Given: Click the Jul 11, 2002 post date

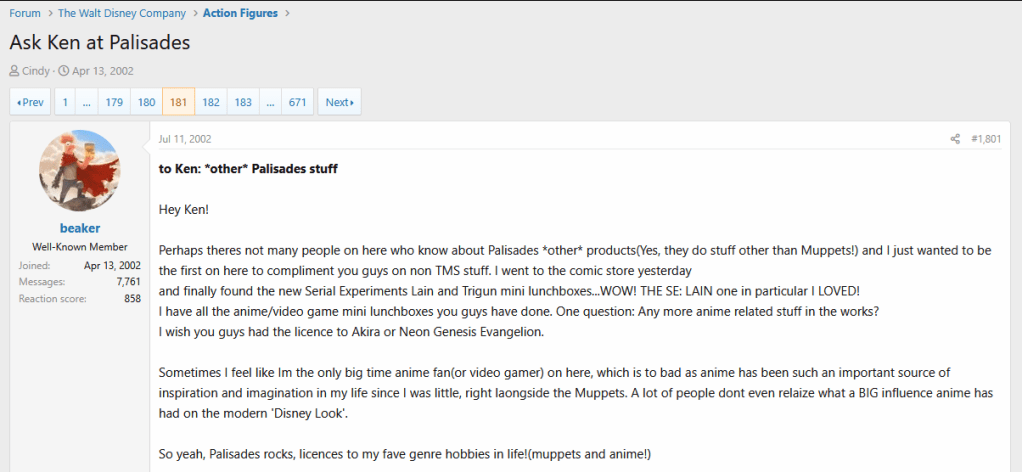Looking at the screenshot, I should [185, 139].
